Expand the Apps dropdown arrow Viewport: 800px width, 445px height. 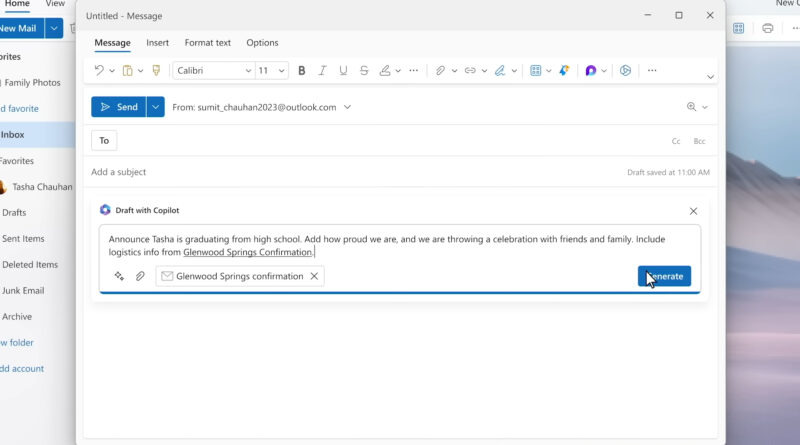pyautogui.click(x=548, y=71)
